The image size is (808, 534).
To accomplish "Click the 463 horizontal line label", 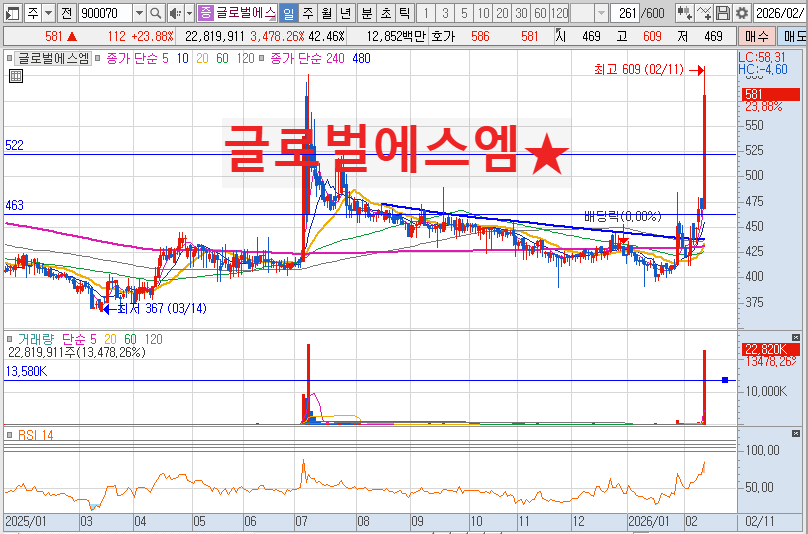I will click(x=14, y=206).
